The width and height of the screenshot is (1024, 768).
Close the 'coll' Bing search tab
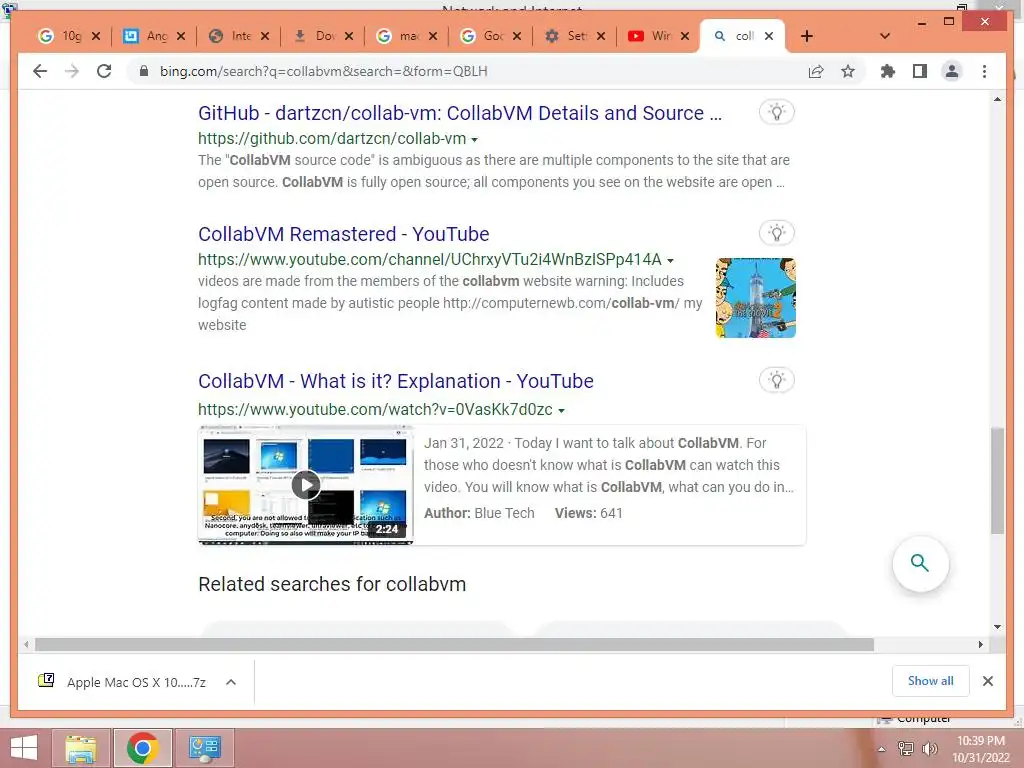[x=769, y=36]
